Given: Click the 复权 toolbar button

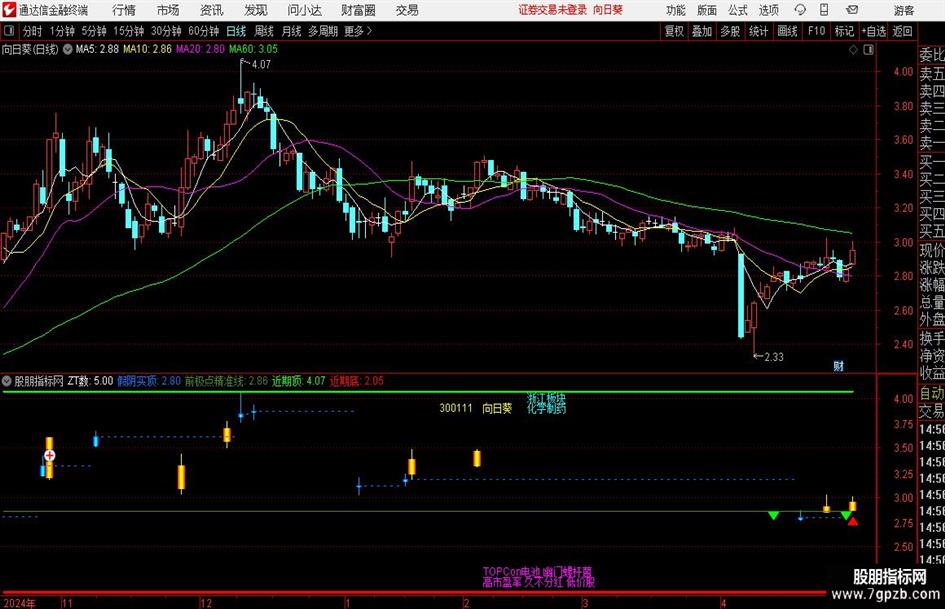Looking at the screenshot, I should tap(674, 31).
